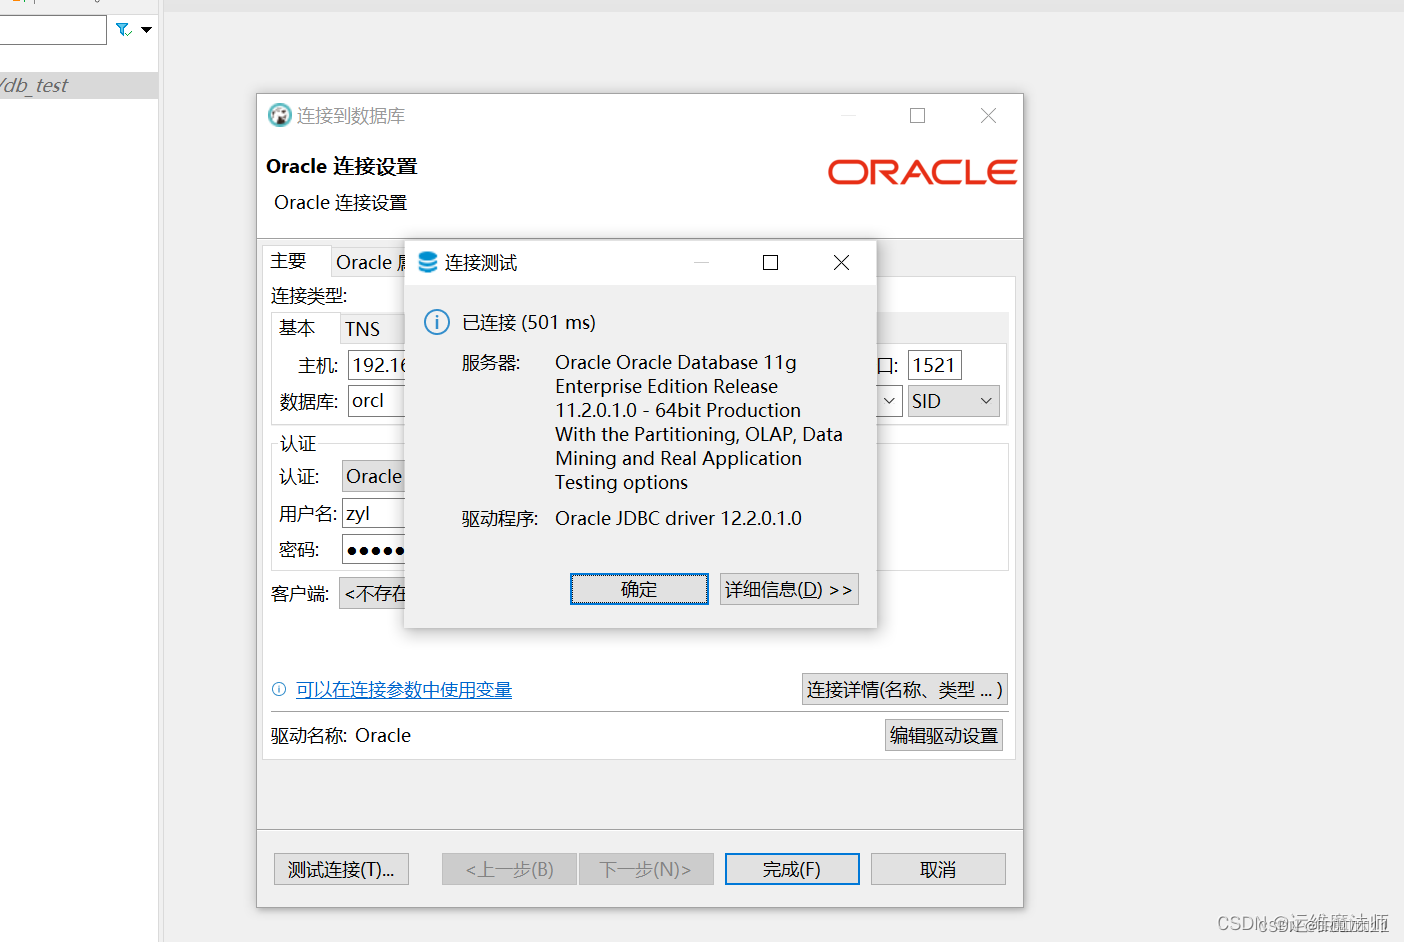Click the DBeaver icon in the 连接到数据库 title bar
The image size is (1404, 942).
(x=279, y=116)
